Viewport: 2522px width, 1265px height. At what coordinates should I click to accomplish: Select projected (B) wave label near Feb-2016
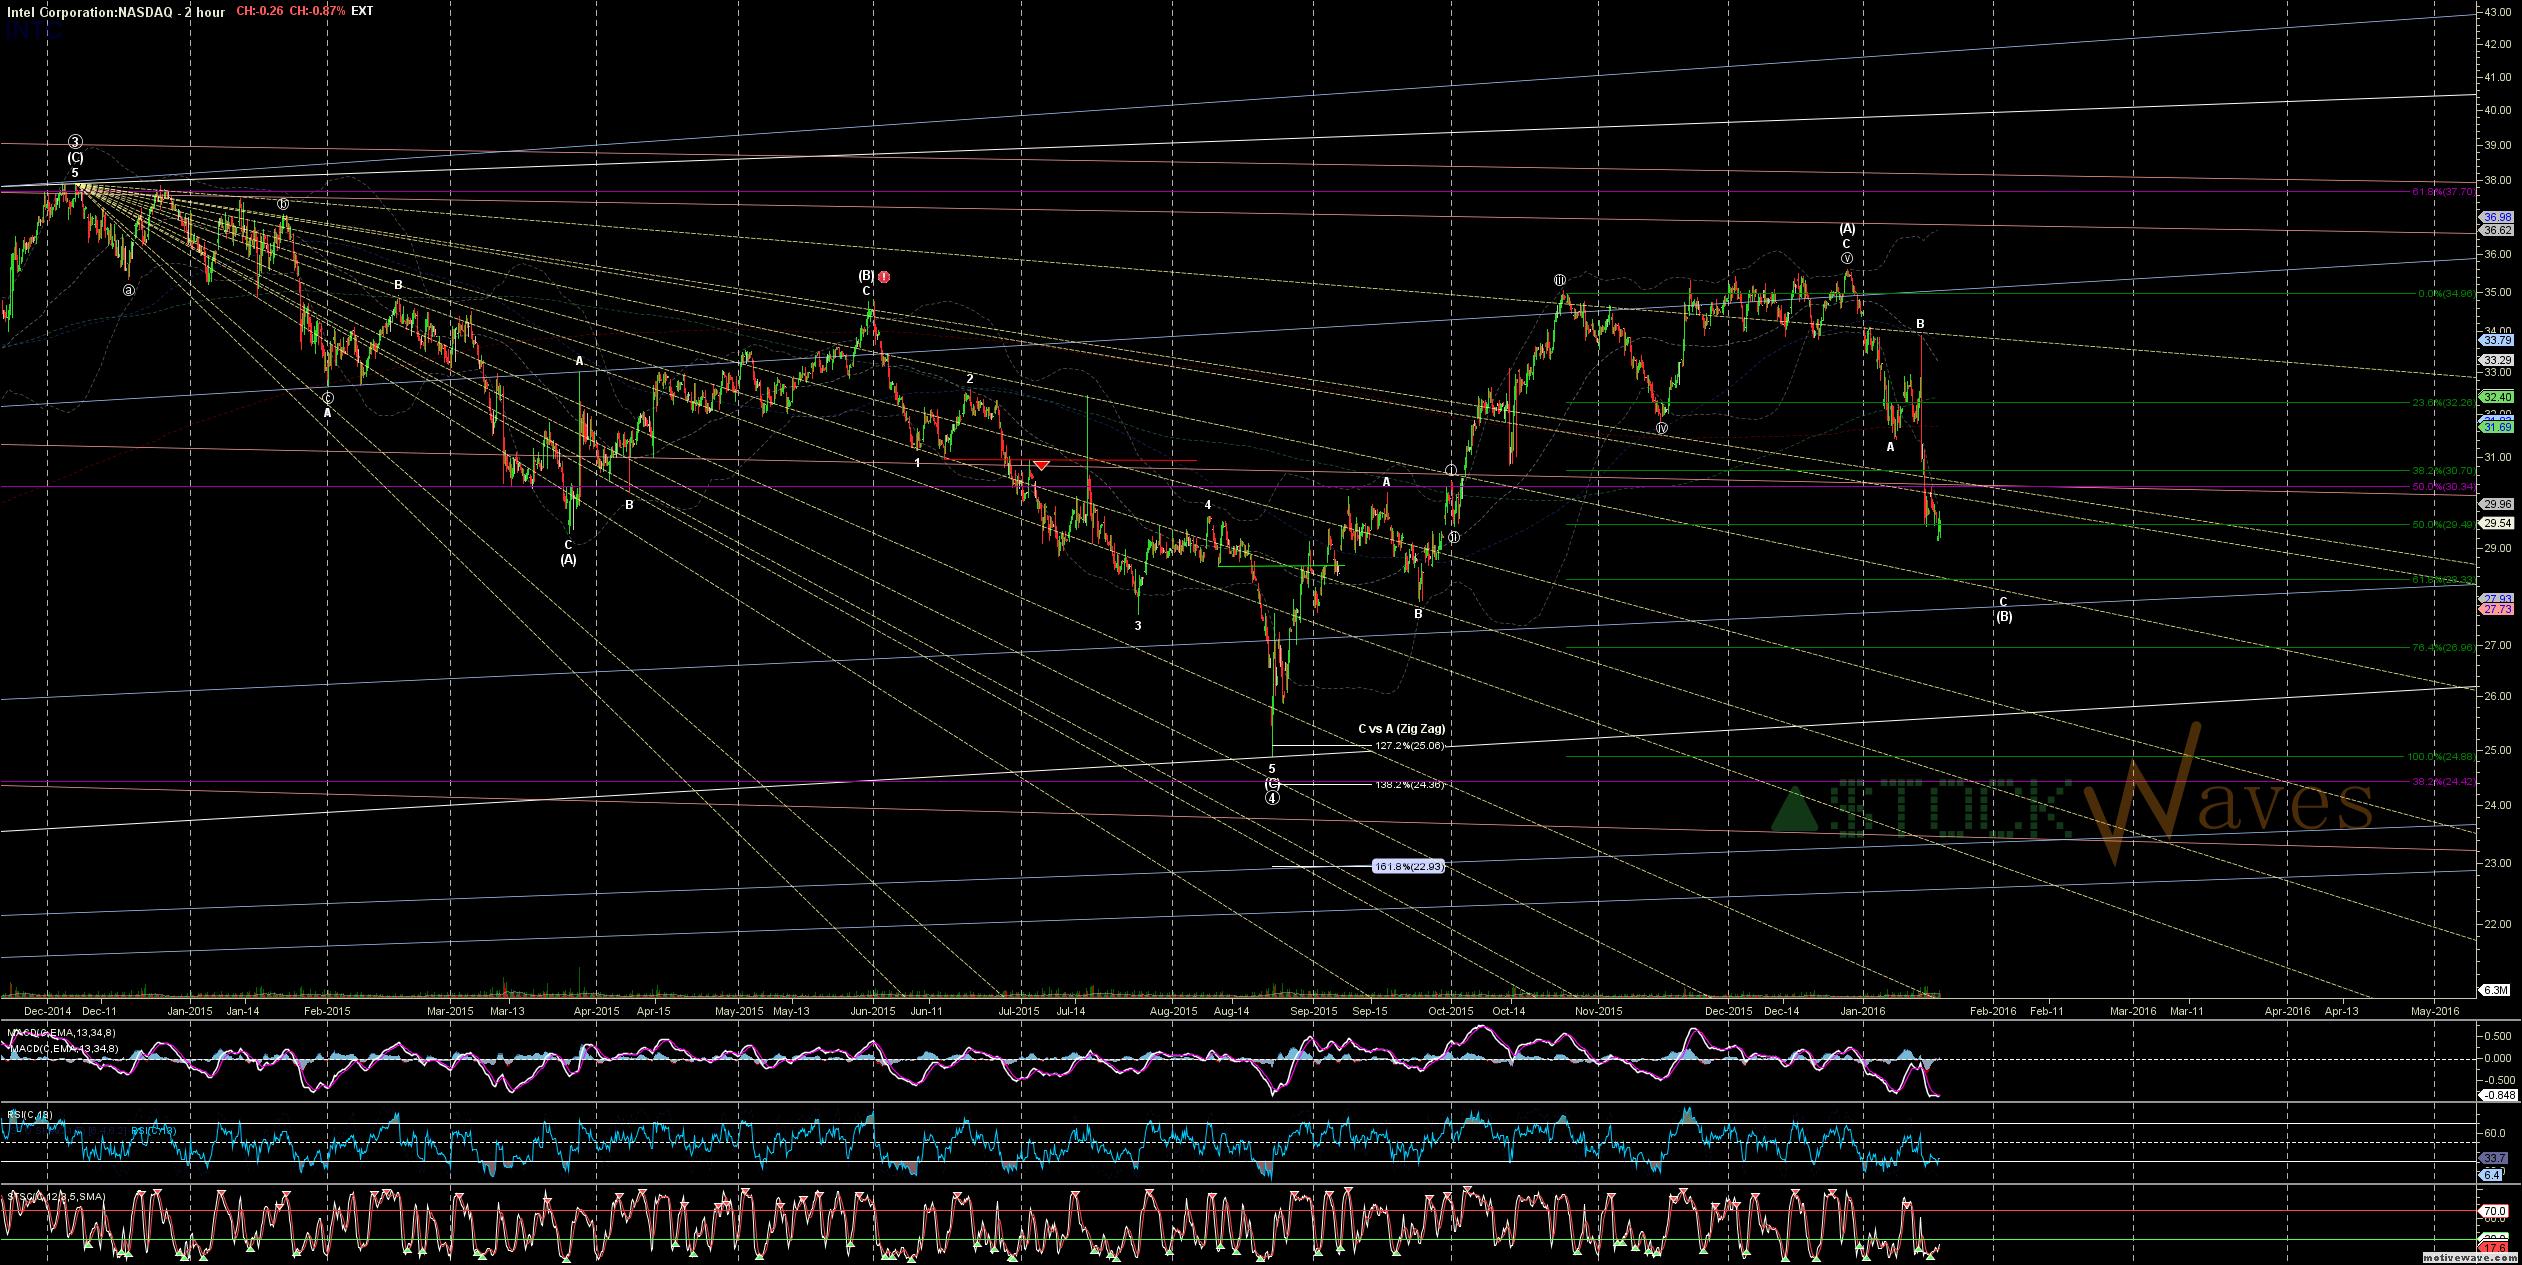click(x=2004, y=617)
